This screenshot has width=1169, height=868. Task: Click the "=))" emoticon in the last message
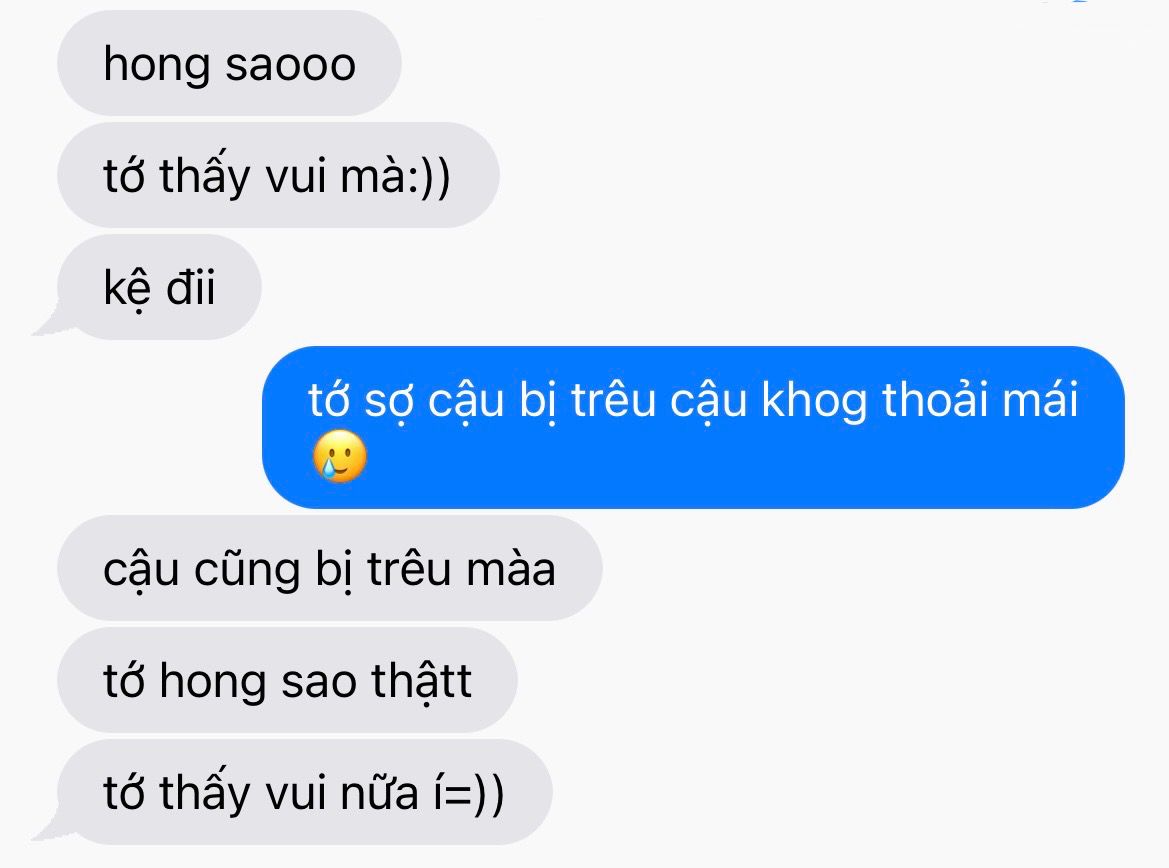point(477,794)
